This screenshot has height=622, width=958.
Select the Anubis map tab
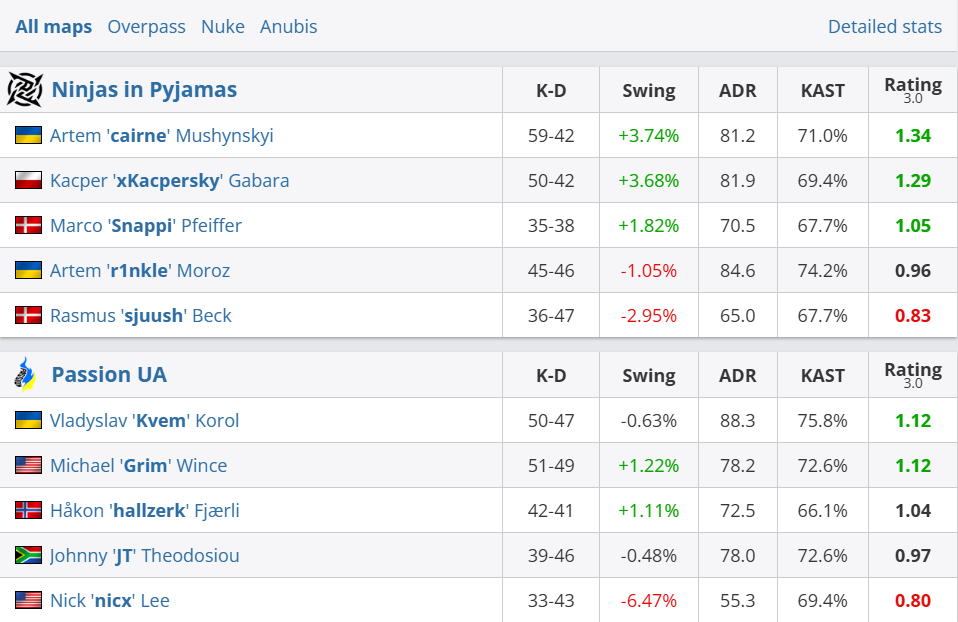point(288,27)
